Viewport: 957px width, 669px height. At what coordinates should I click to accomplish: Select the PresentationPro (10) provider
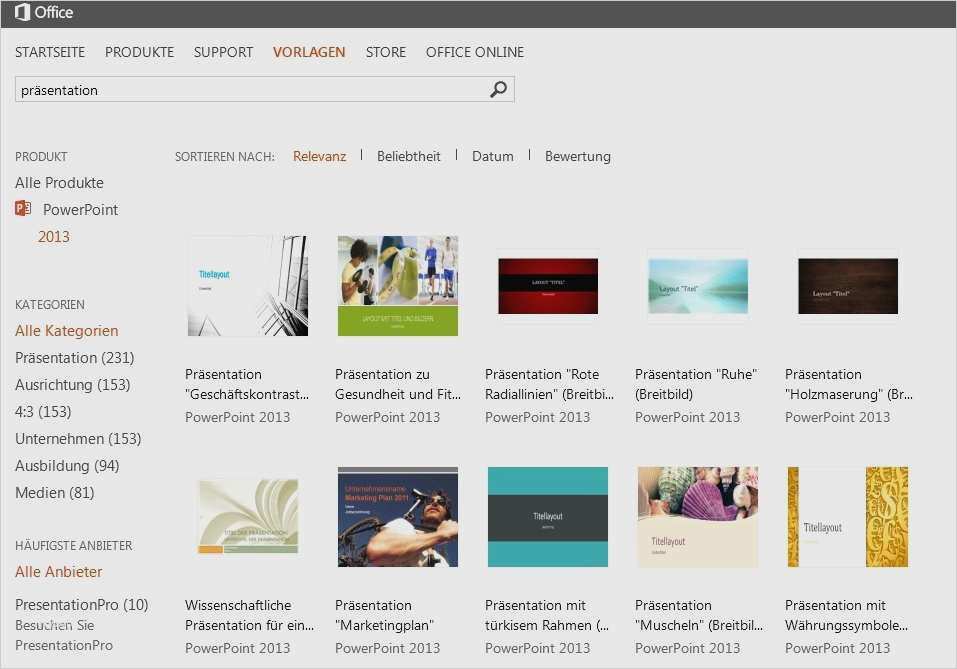click(81, 605)
